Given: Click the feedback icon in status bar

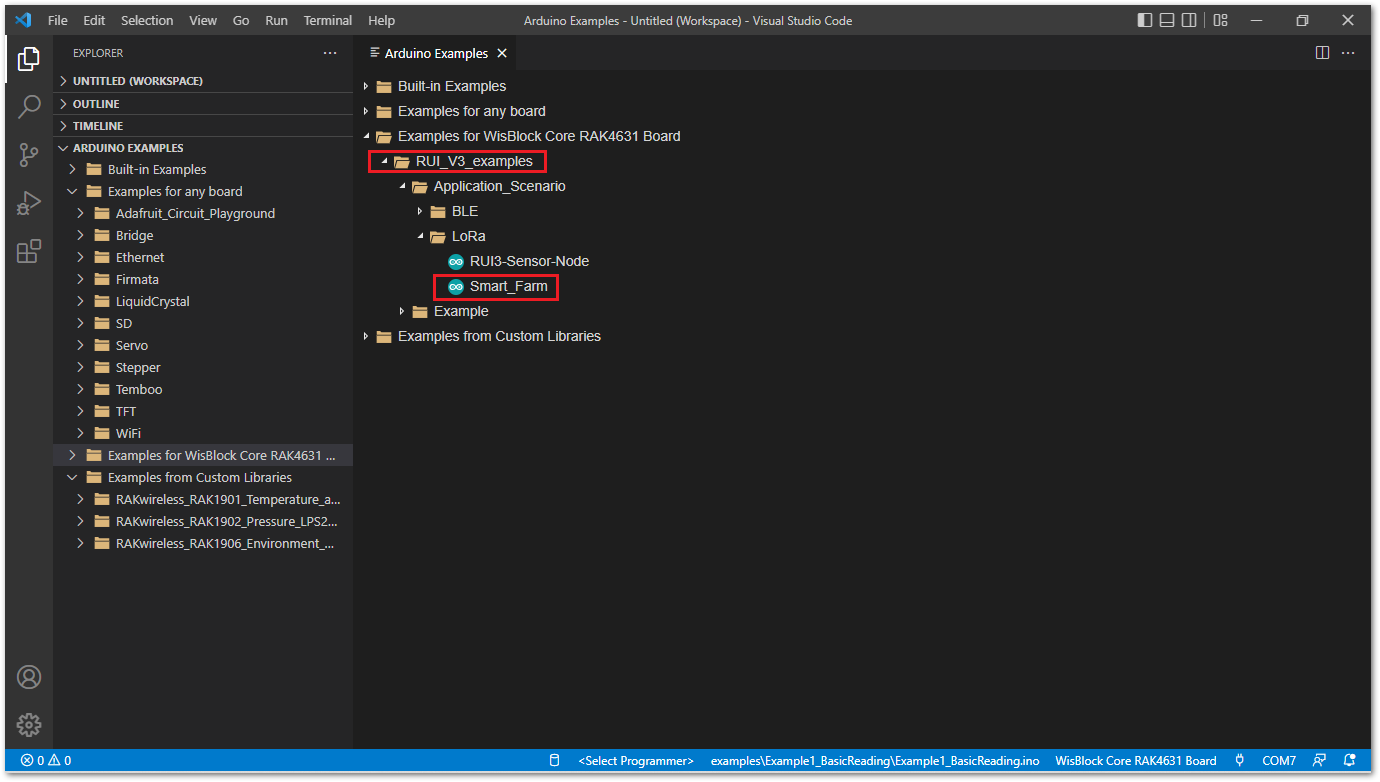Looking at the screenshot, I should (1320, 761).
